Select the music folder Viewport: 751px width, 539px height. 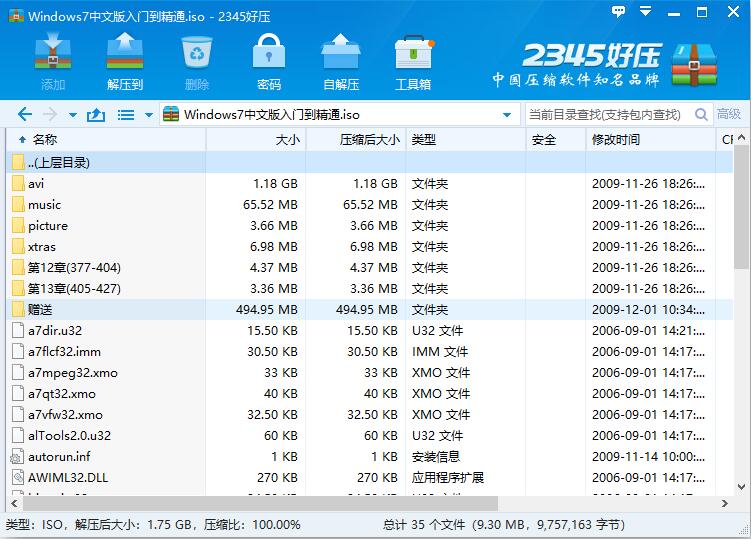[x=370, y=205]
